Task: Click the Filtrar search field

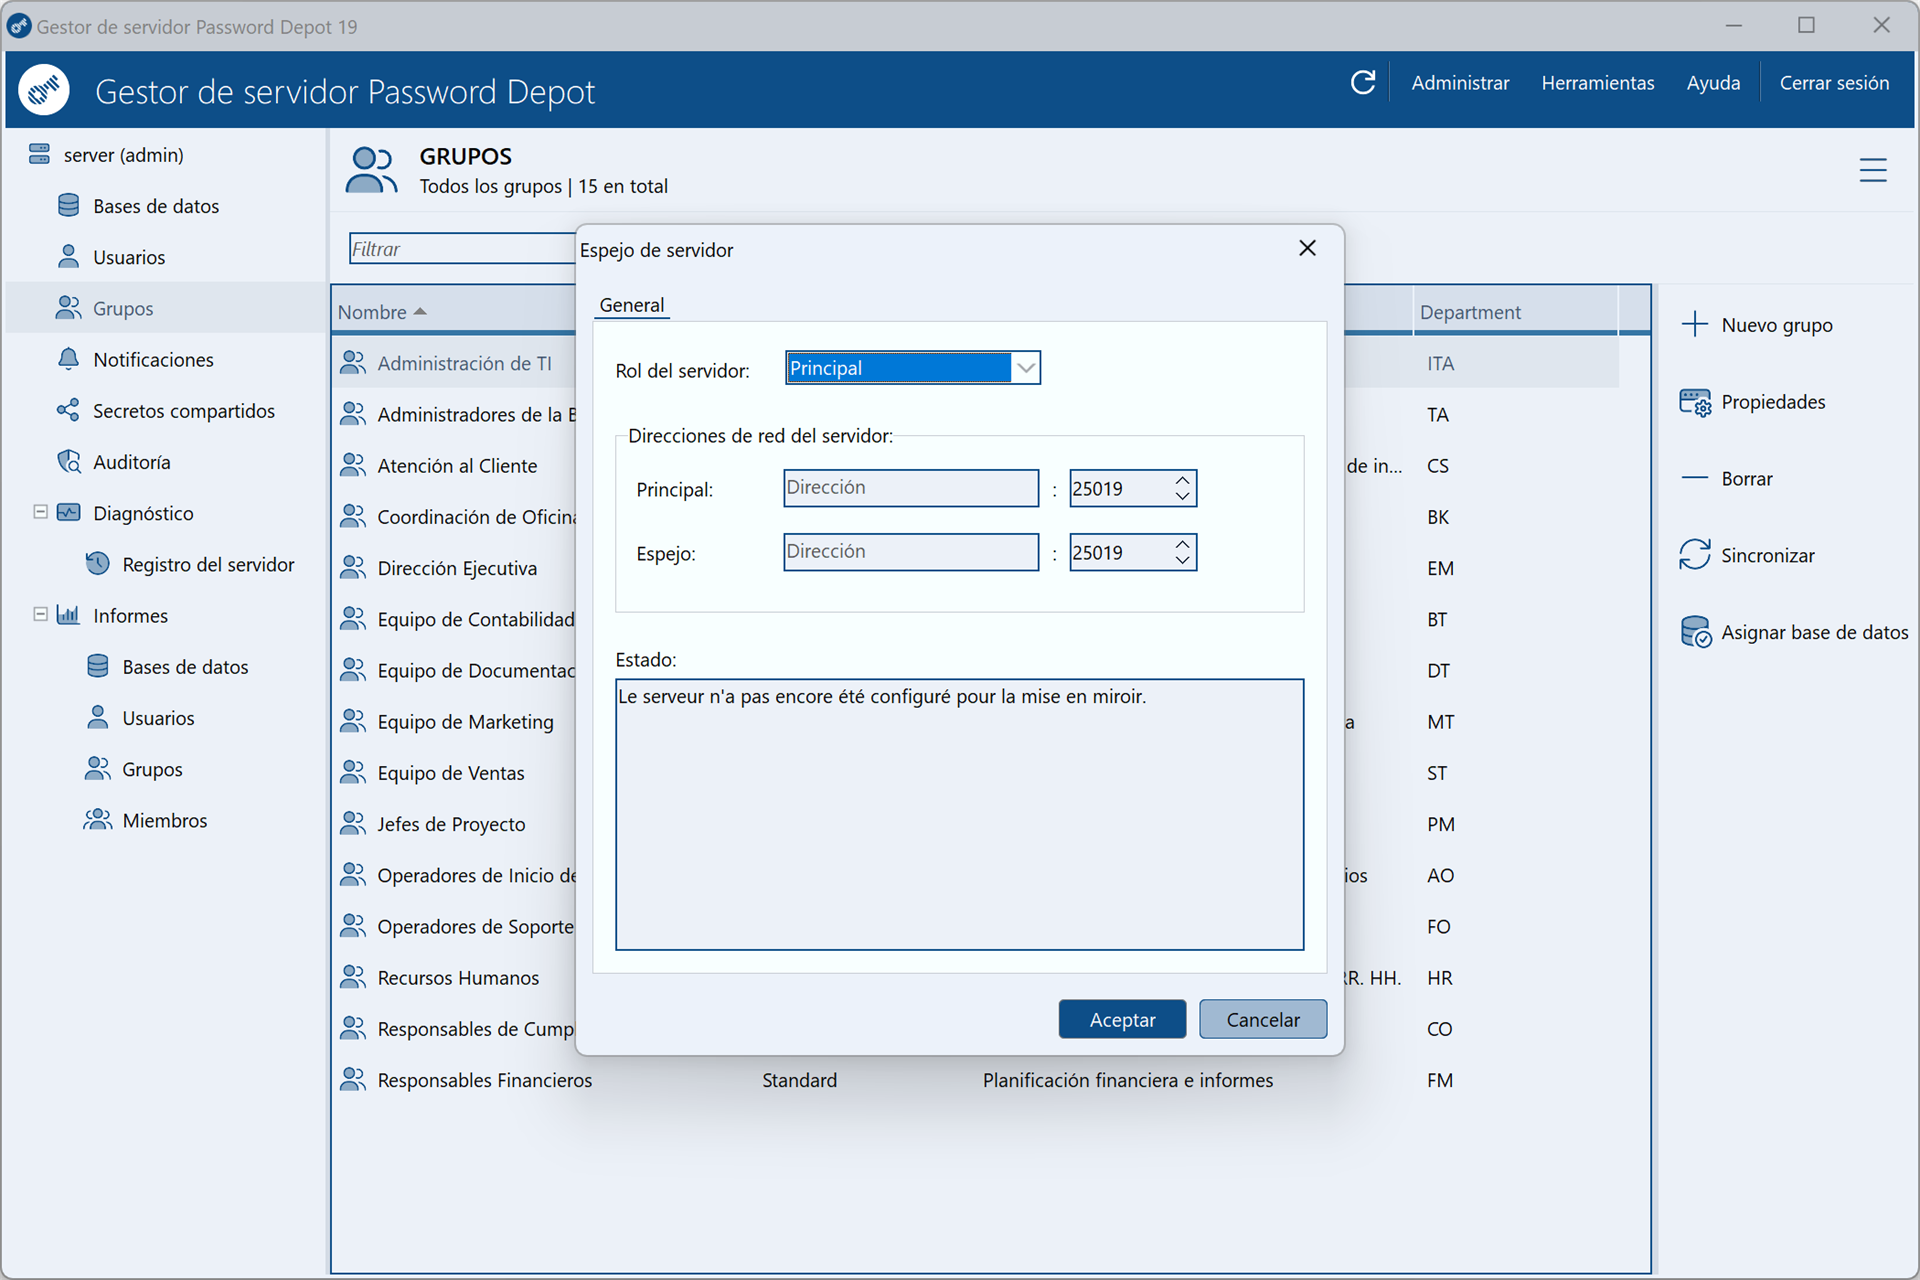Action: coord(462,249)
